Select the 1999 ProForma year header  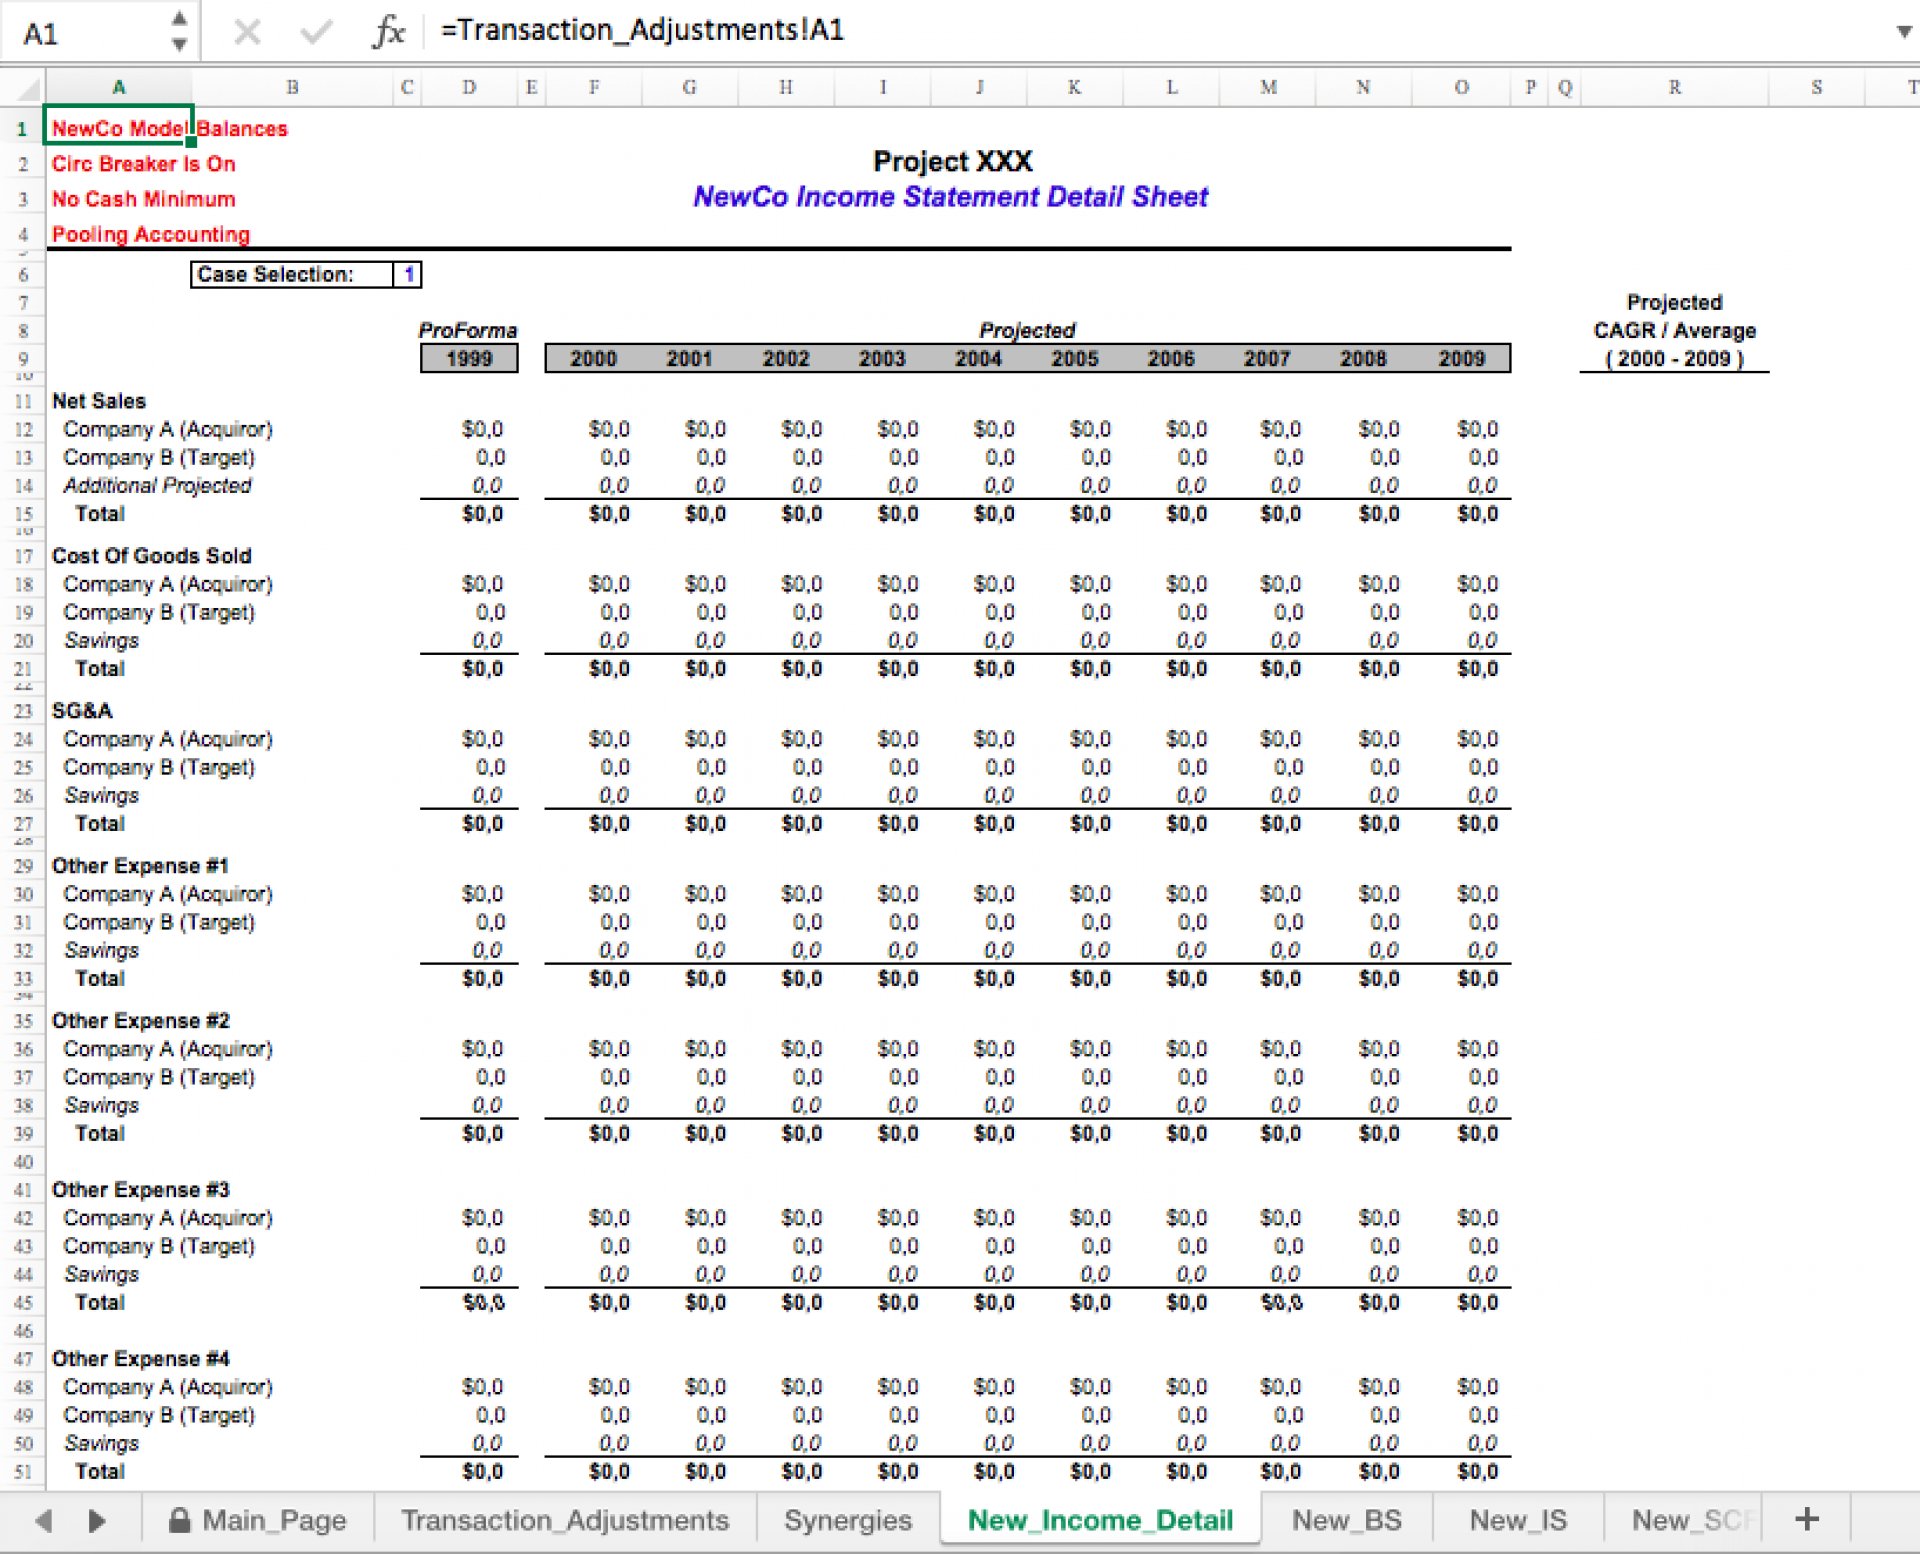pos(469,359)
